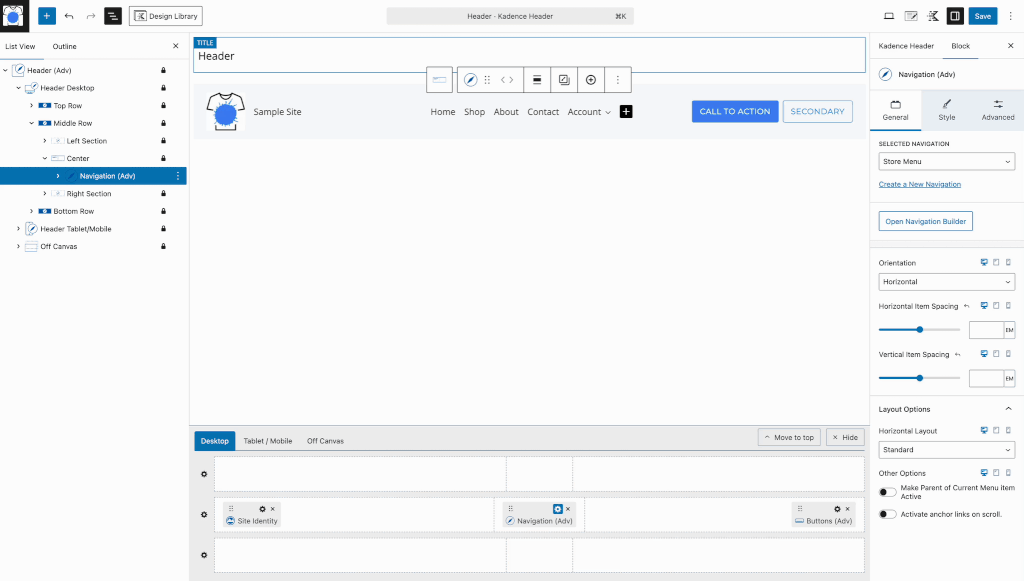Toggle the document overview list icon
This screenshot has width=1024, height=581.
pos(113,16)
